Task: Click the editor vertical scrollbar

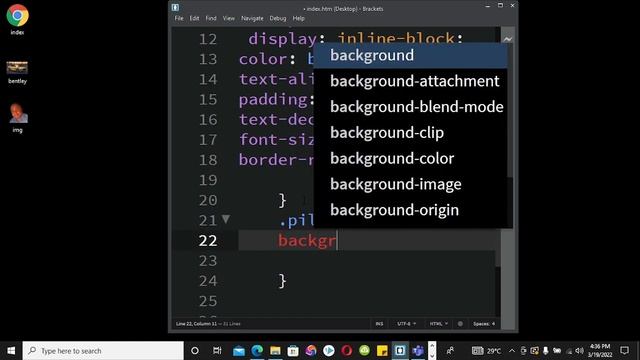Action: [x=498, y=147]
